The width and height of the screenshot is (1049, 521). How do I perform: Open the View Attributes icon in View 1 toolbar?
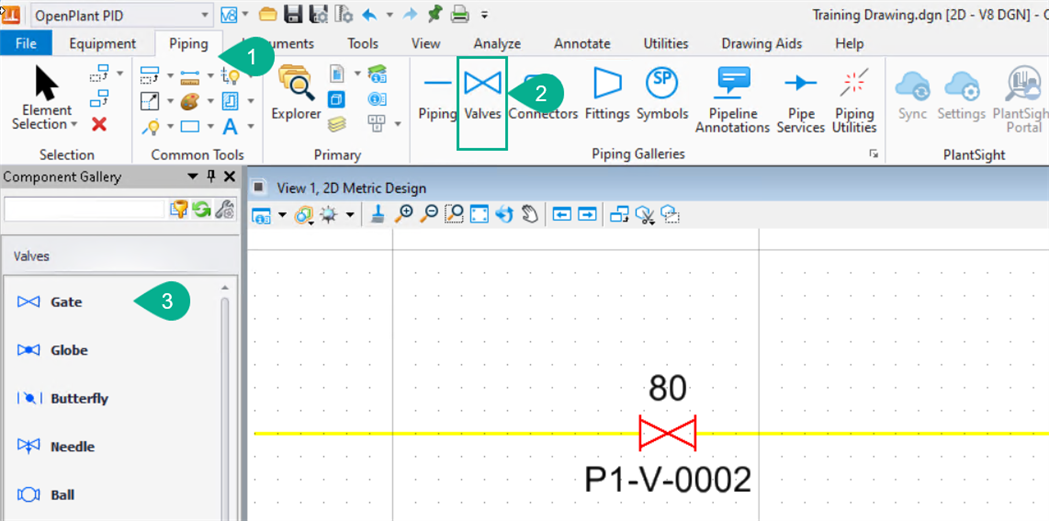click(x=262, y=215)
